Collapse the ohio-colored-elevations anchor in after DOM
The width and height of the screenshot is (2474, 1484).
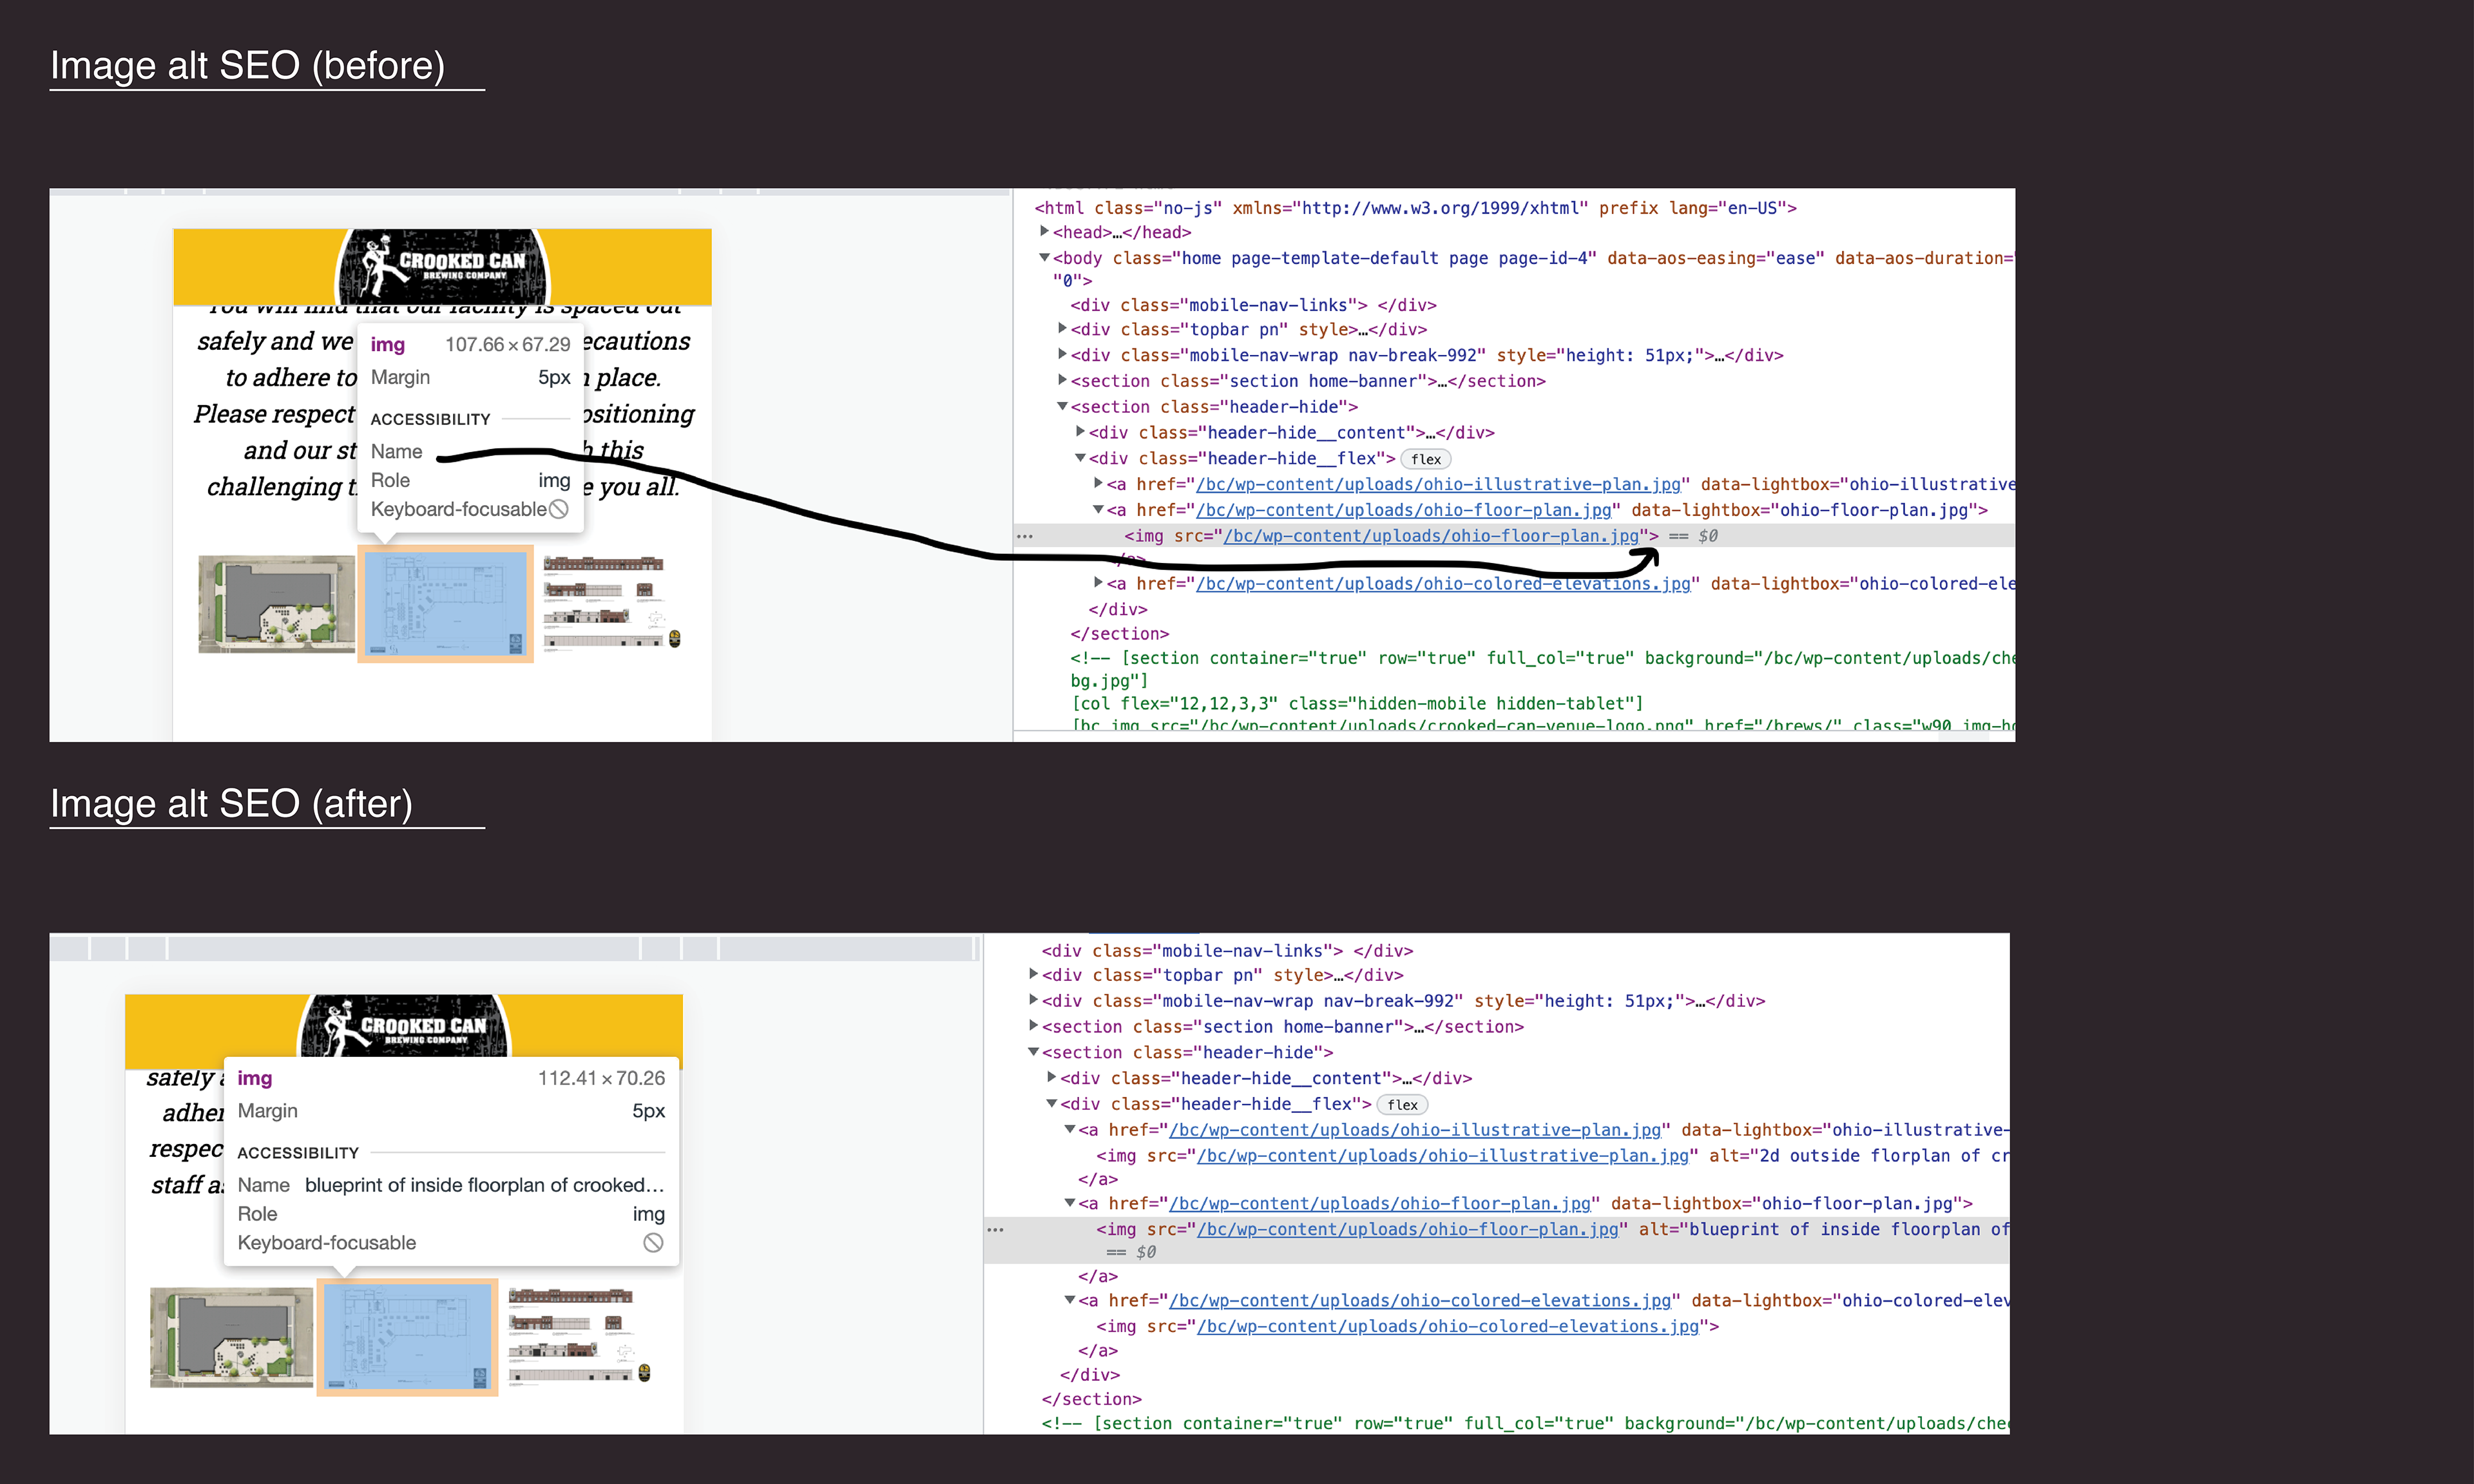[x=1069, y=1300]
